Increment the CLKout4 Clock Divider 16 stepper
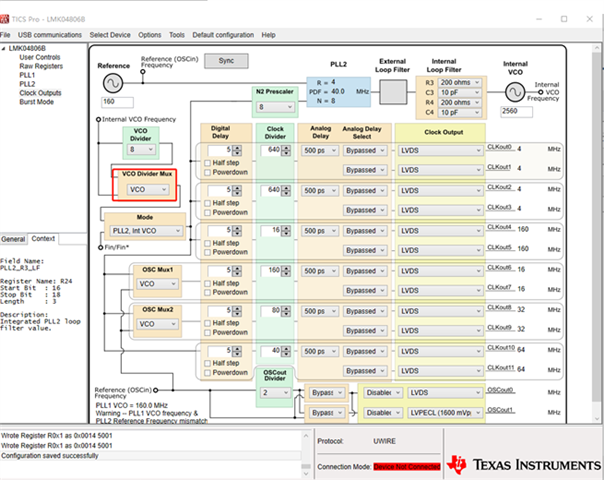 point(286,228)
